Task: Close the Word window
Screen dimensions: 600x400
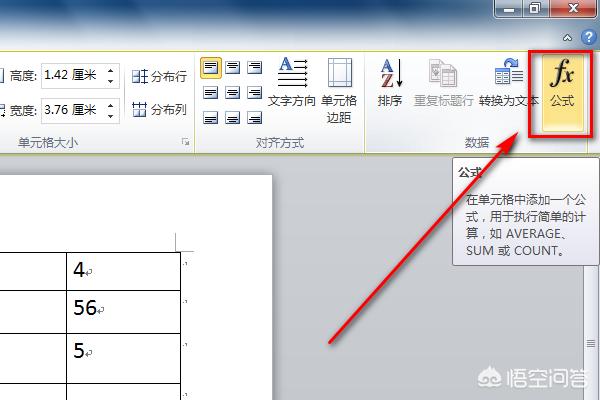Action: tap(573, 9)
